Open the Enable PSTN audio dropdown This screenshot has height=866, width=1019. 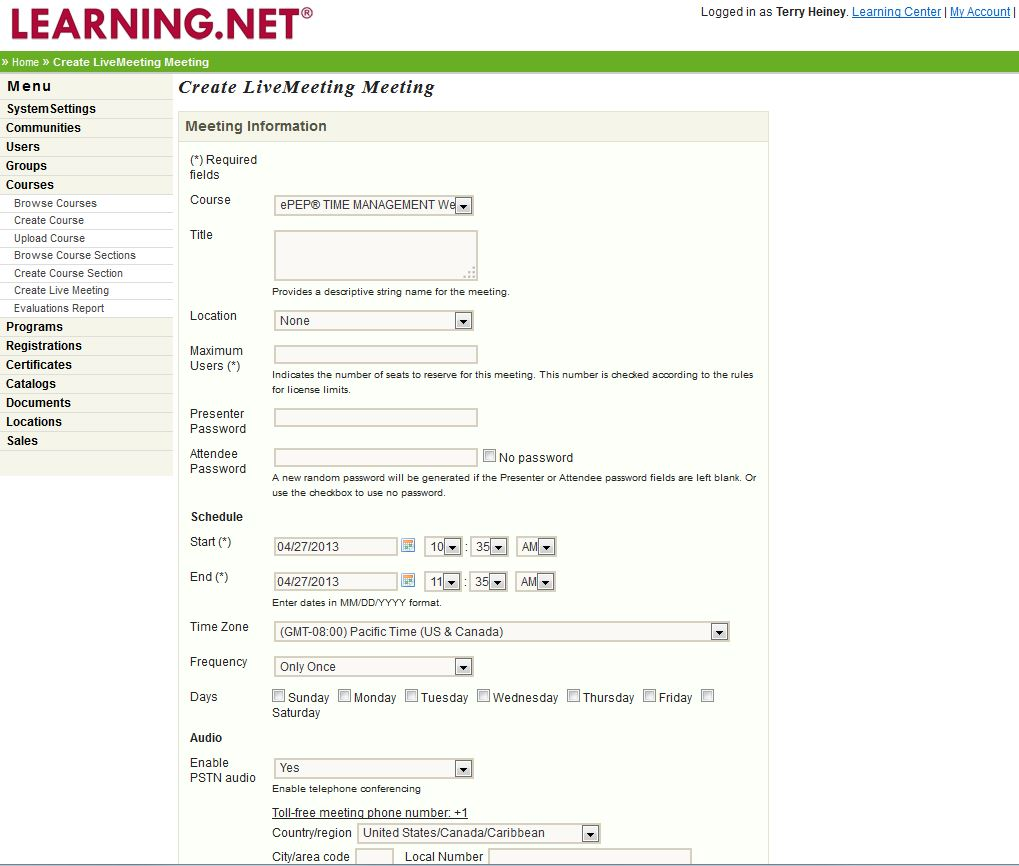tap(374, 769)
